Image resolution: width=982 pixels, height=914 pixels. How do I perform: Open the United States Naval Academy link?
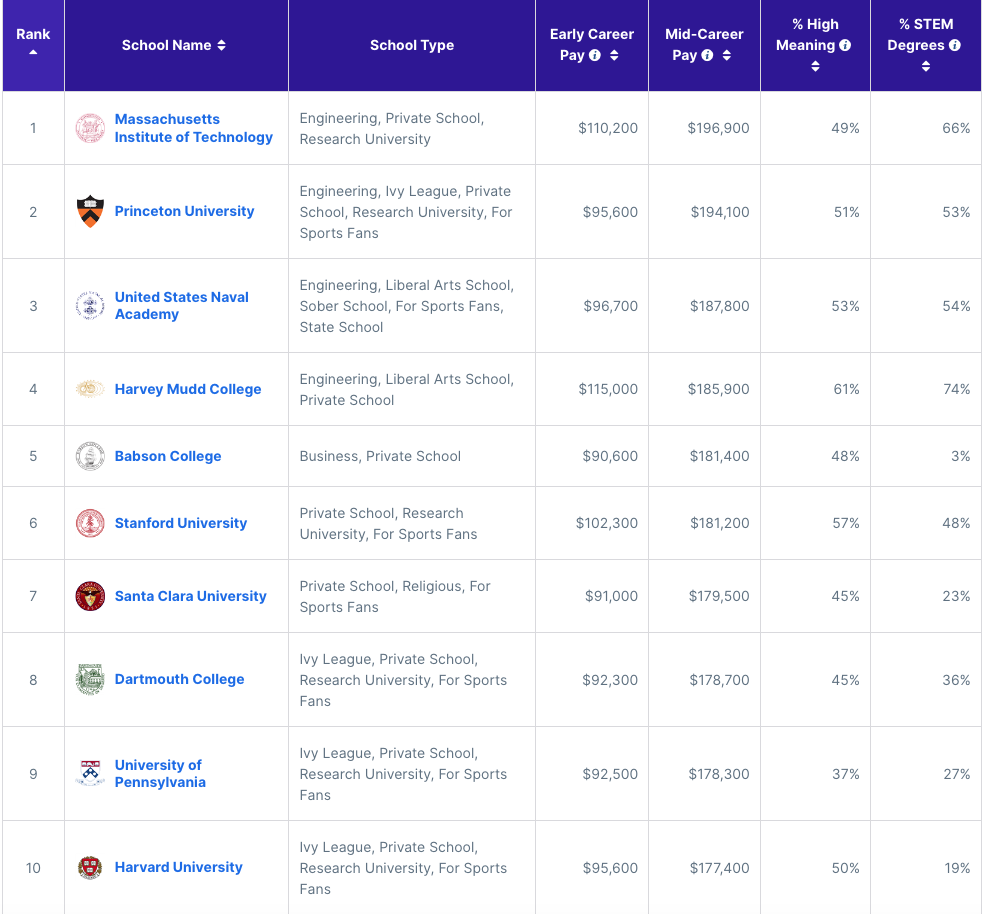[x=182, y=306]
